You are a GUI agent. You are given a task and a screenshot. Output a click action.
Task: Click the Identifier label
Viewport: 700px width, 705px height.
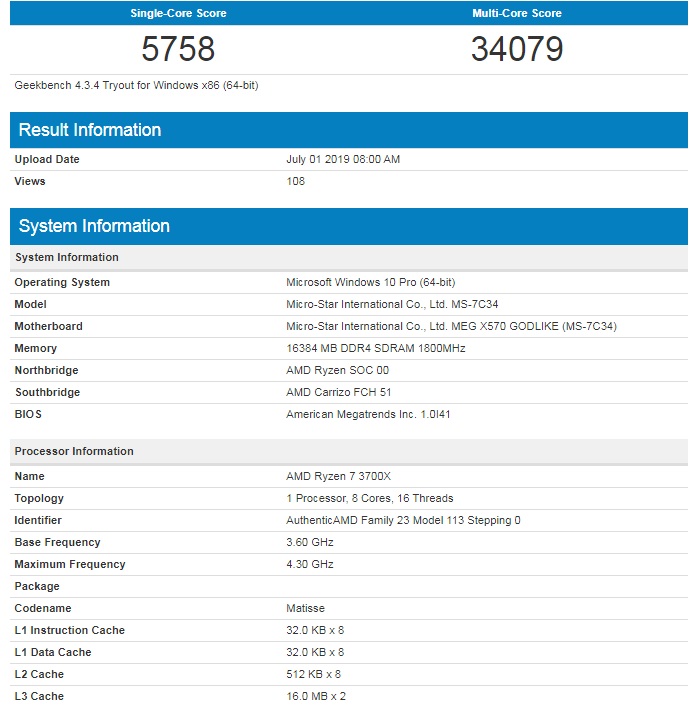click(38, 520)
